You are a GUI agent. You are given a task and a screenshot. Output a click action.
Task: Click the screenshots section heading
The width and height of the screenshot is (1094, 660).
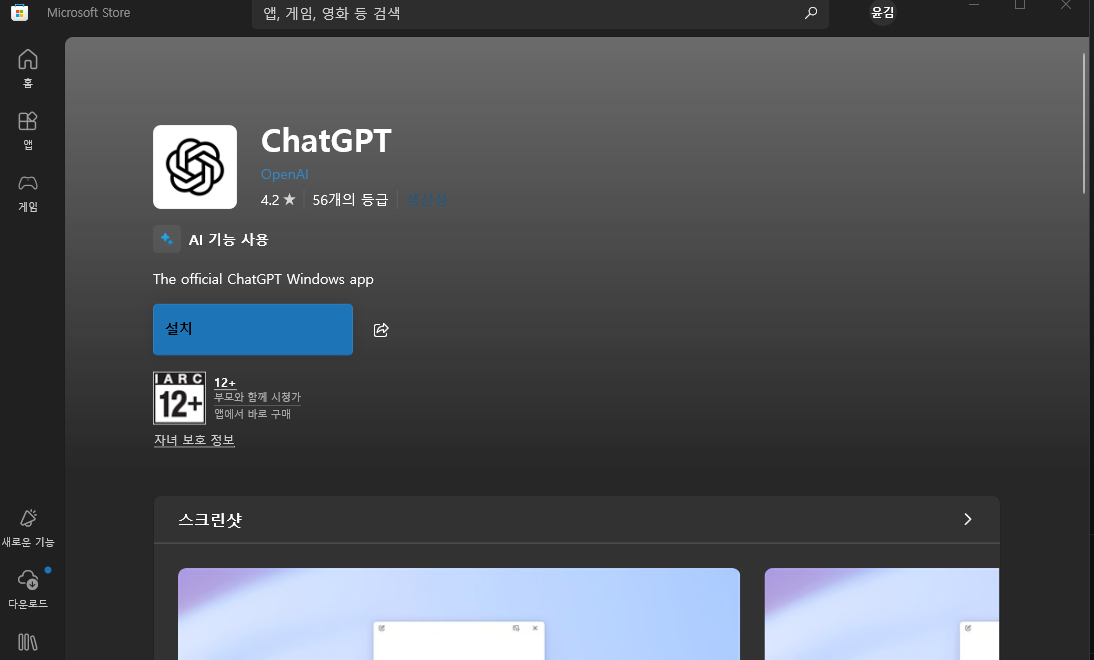pos(210,520)
